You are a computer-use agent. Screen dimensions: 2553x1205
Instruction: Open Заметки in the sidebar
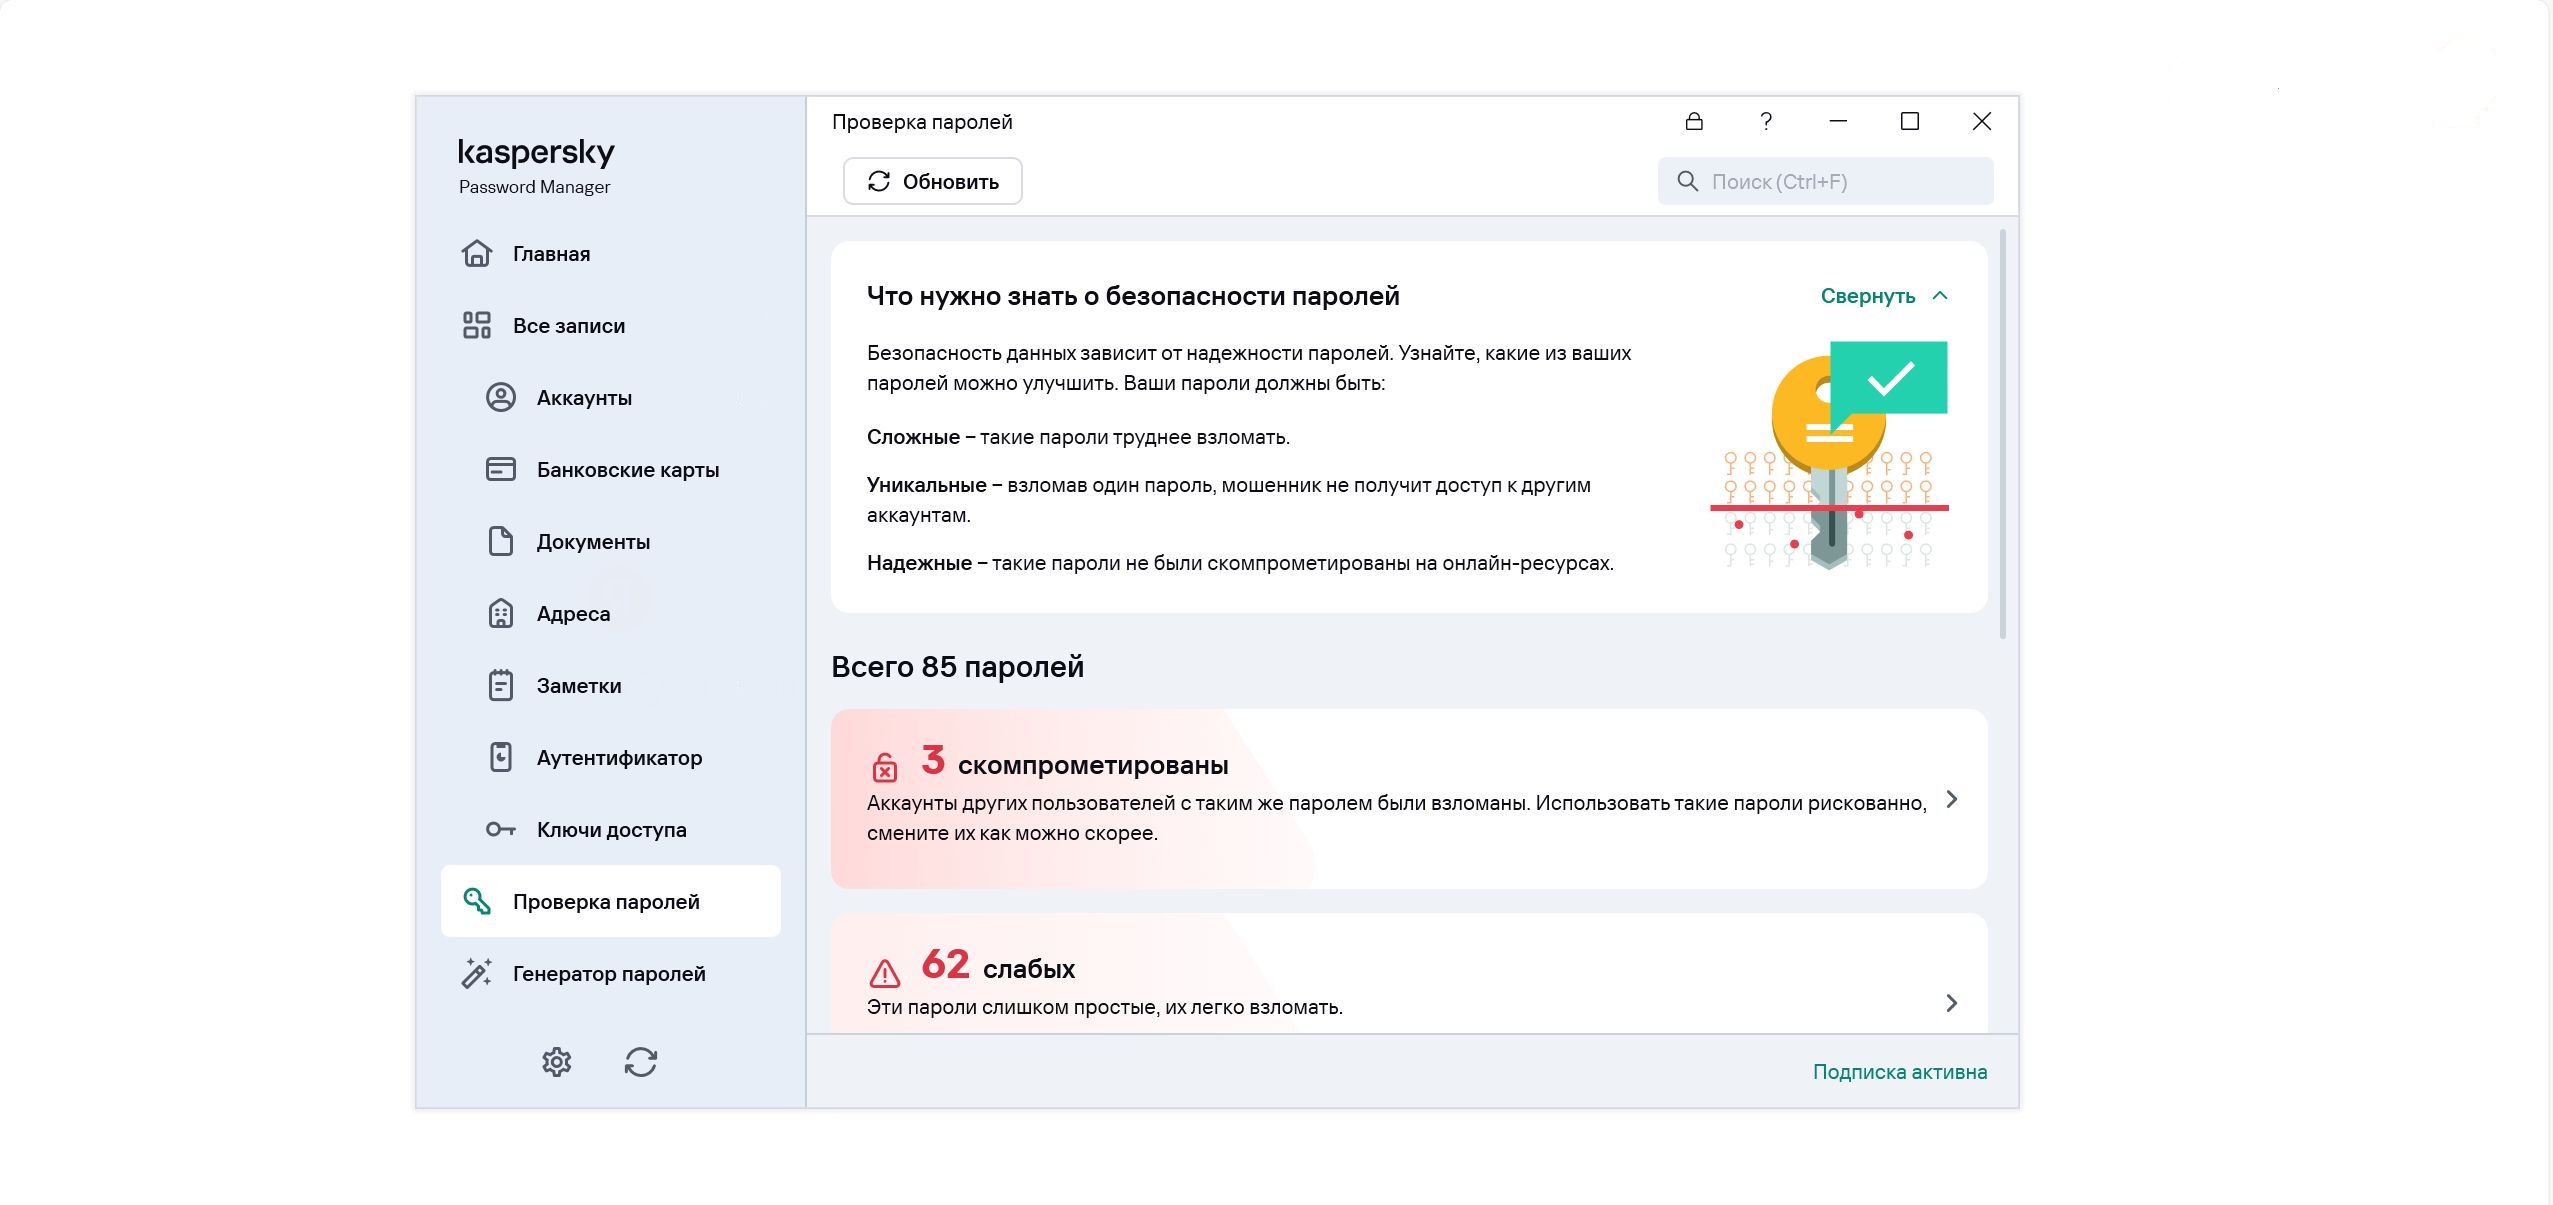point(578,686)
